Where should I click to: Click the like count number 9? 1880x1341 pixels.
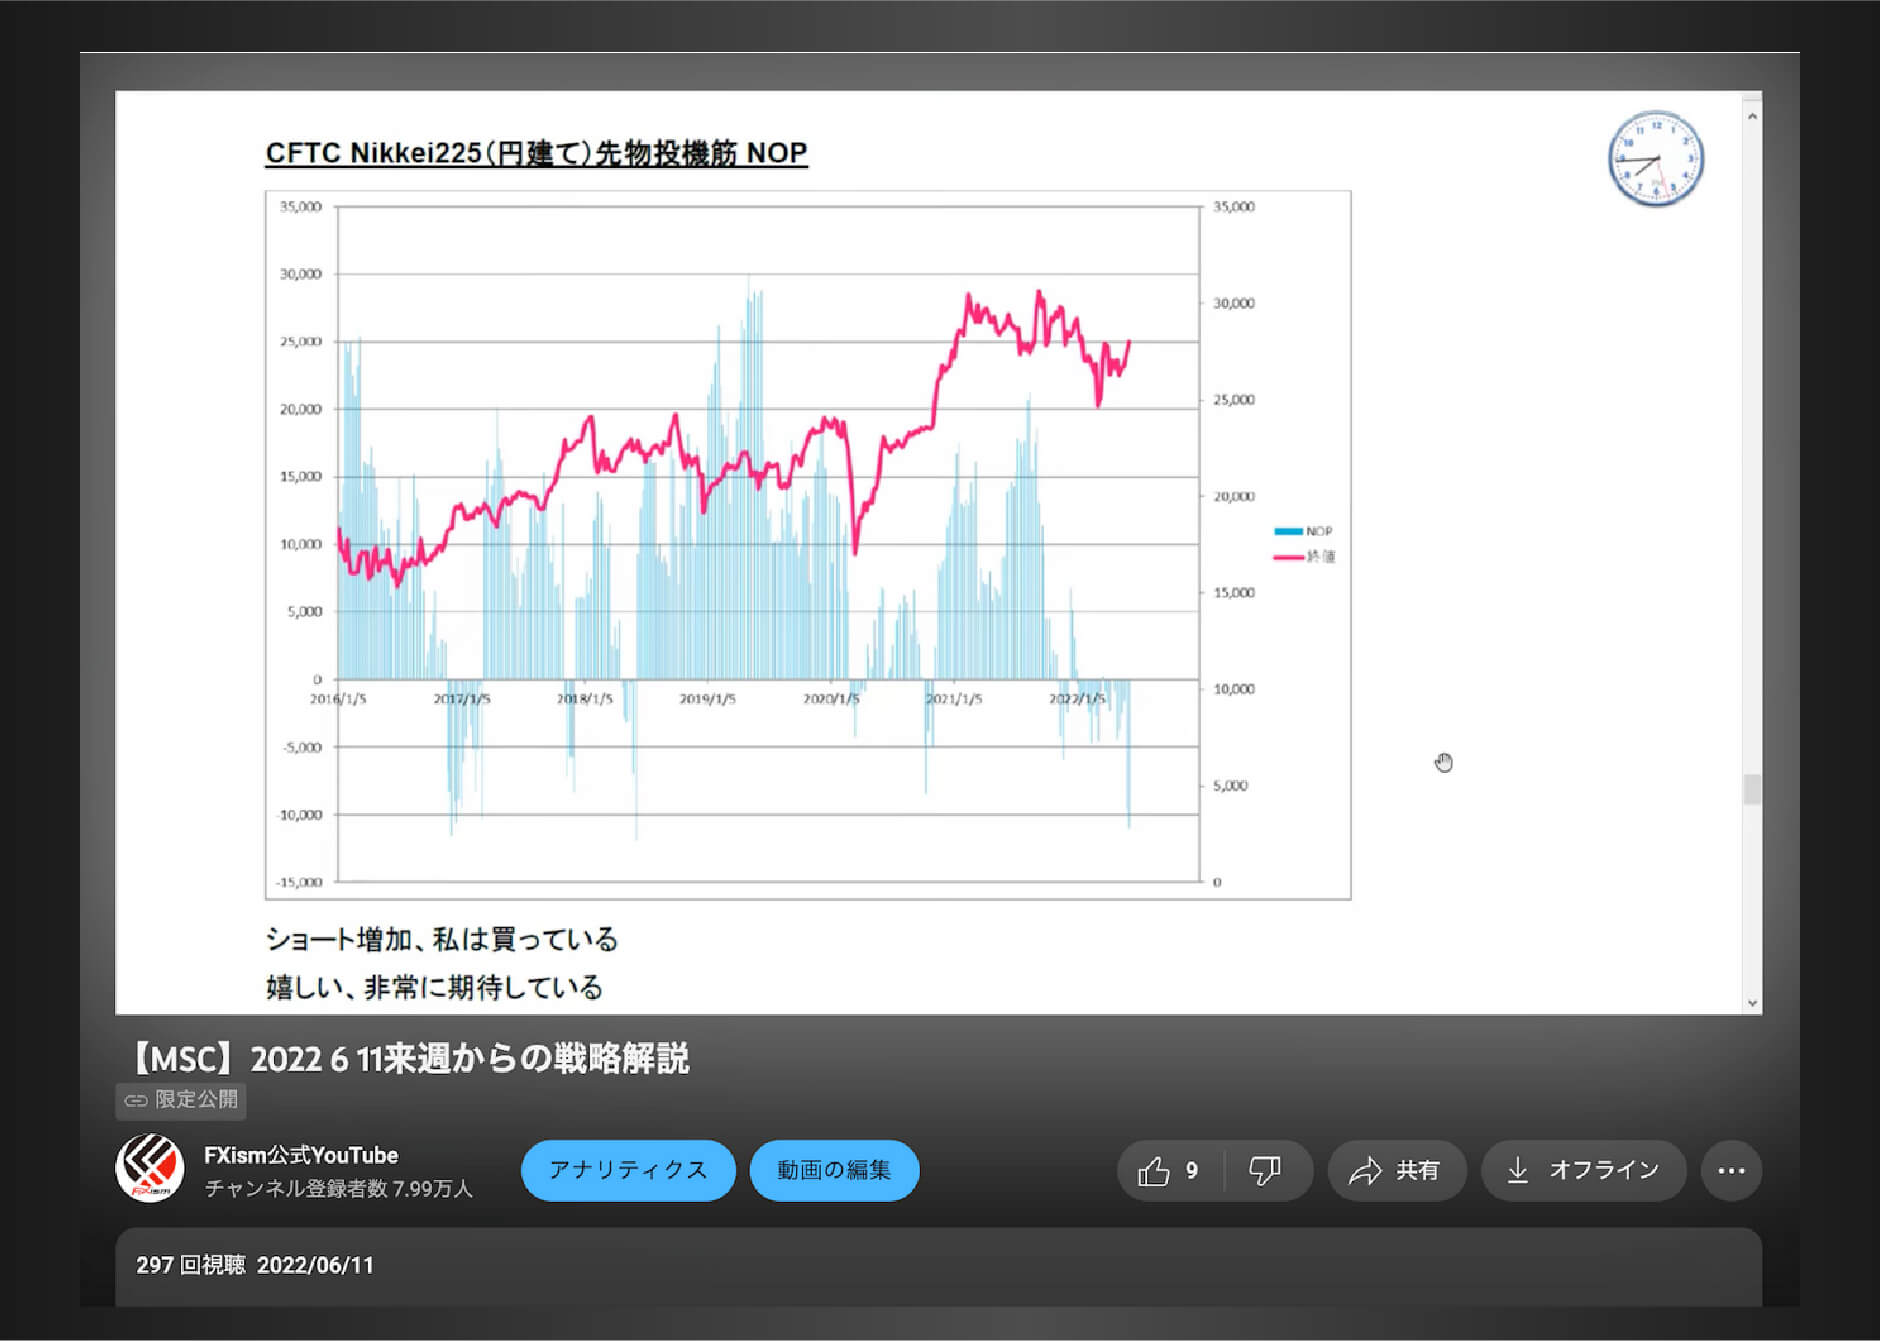[x=1191, y=1170]
